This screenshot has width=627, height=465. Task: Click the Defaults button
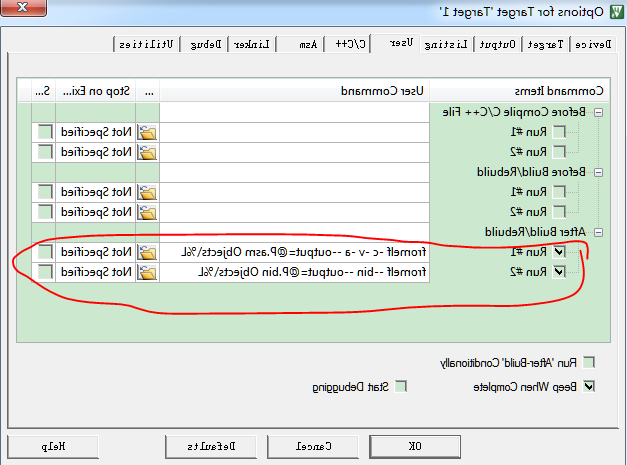(211, 446)
